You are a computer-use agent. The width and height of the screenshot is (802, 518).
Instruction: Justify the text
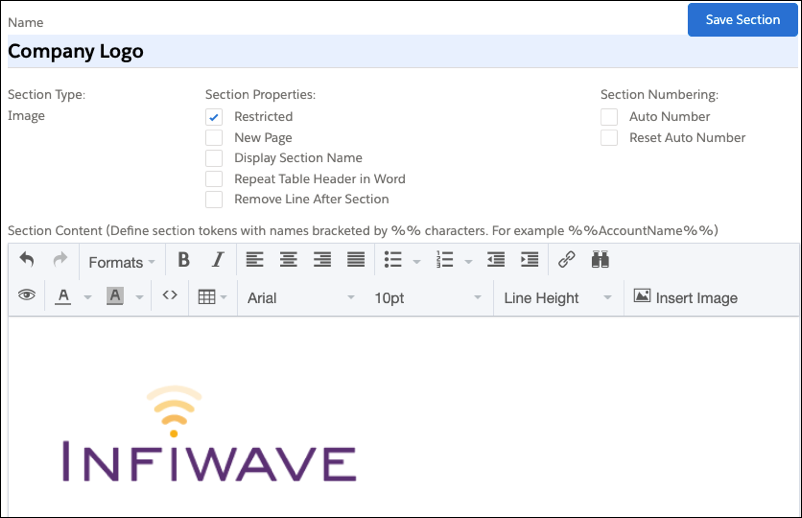click(x=356, y=260)
